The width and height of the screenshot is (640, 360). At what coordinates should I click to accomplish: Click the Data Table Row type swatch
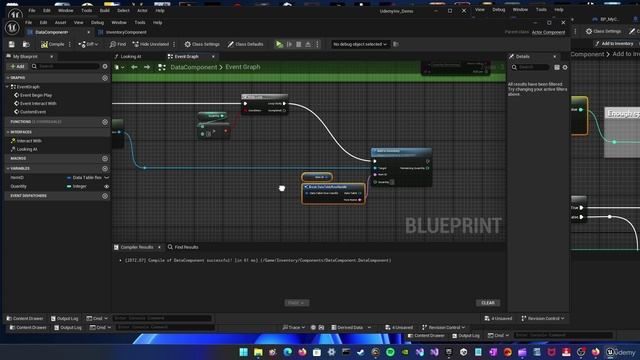coord(69,178)
